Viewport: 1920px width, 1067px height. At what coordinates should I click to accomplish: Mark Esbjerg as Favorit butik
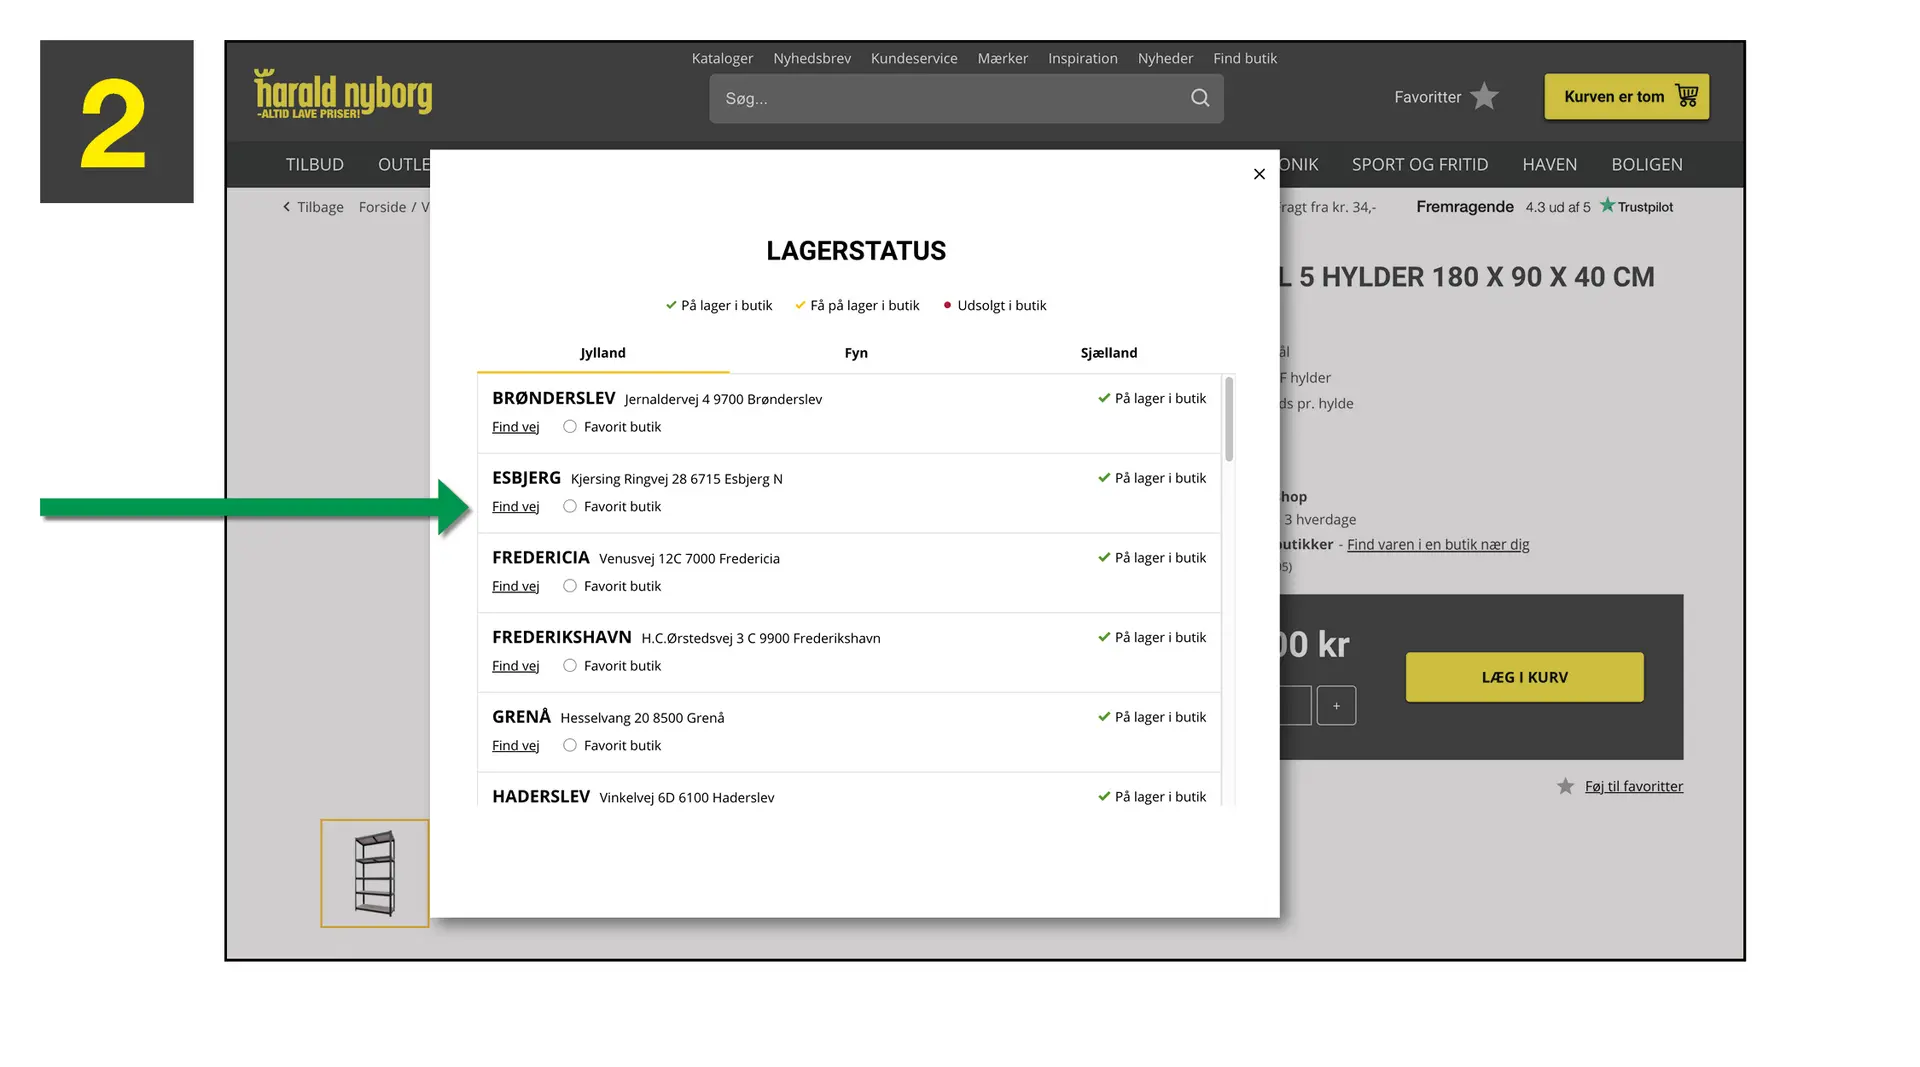pyautogui.click(x=570, y=507)
